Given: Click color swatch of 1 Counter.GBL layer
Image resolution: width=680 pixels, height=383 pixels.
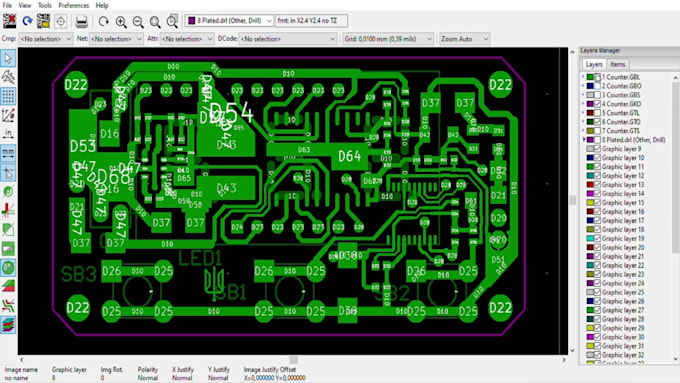Looking at the screenshot, I should tap(590, 77).
